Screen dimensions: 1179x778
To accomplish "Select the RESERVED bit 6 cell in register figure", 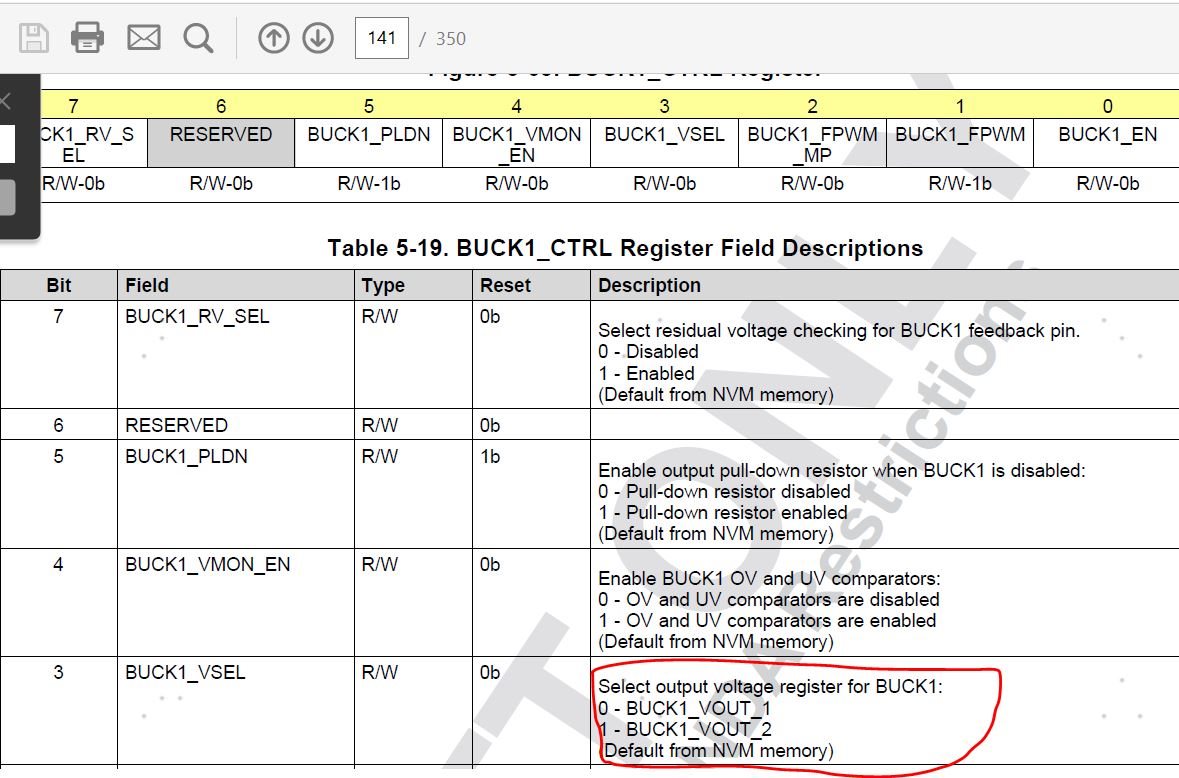I will [x=221, y=144].
